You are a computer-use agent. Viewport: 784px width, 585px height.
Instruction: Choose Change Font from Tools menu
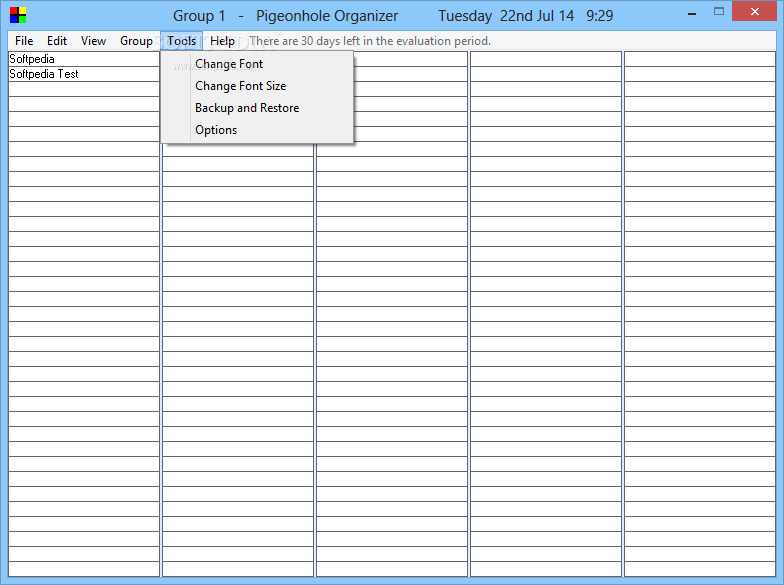[x=258, y=64]
